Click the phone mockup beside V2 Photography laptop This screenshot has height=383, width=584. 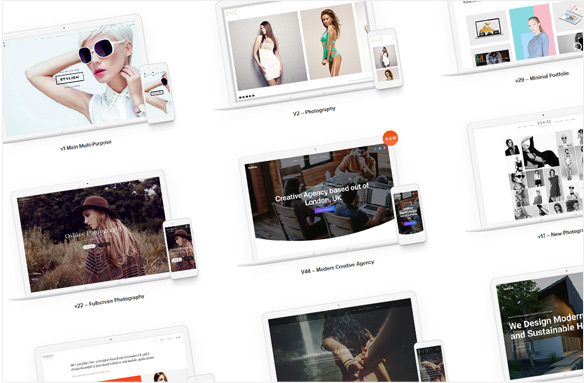click(x=386, y=58)
